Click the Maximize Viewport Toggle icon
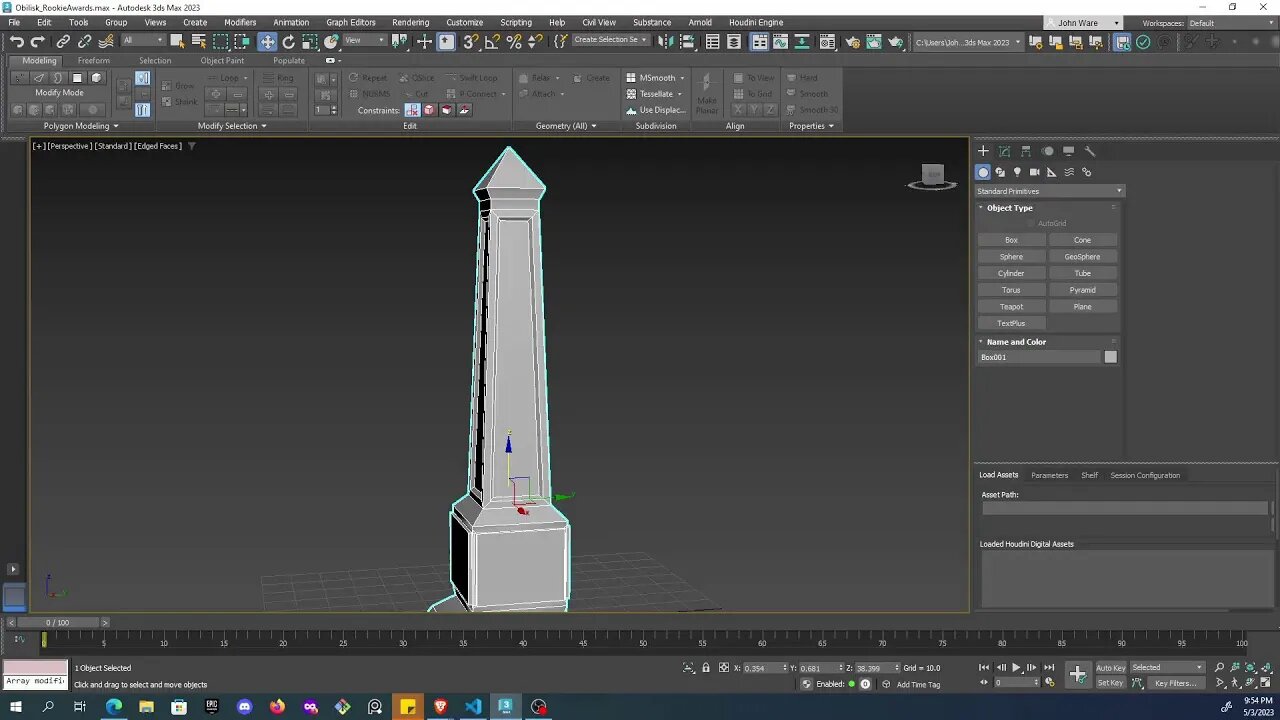The image size is (1280, 720). pyautogui.click(x=1266, y=683)
